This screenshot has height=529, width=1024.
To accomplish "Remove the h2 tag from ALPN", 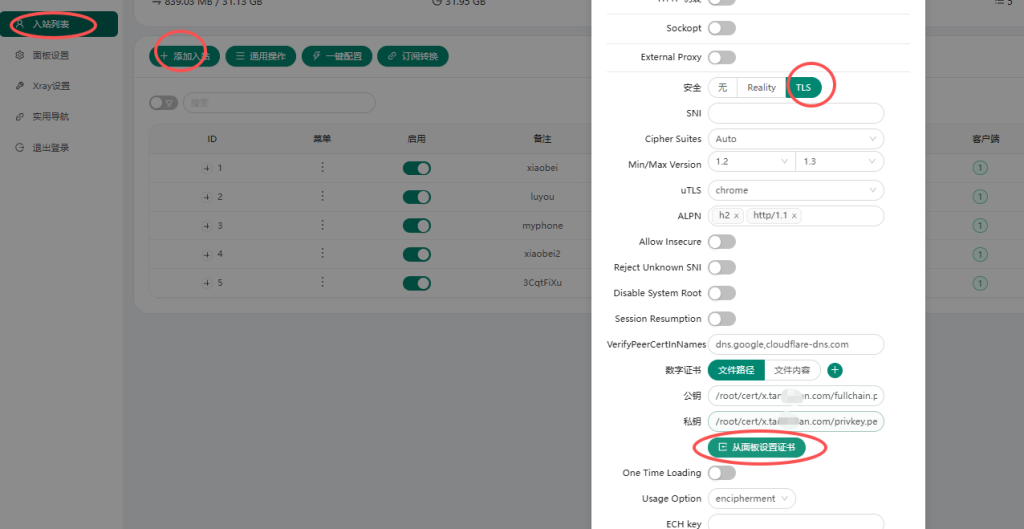I will point(737,216).
